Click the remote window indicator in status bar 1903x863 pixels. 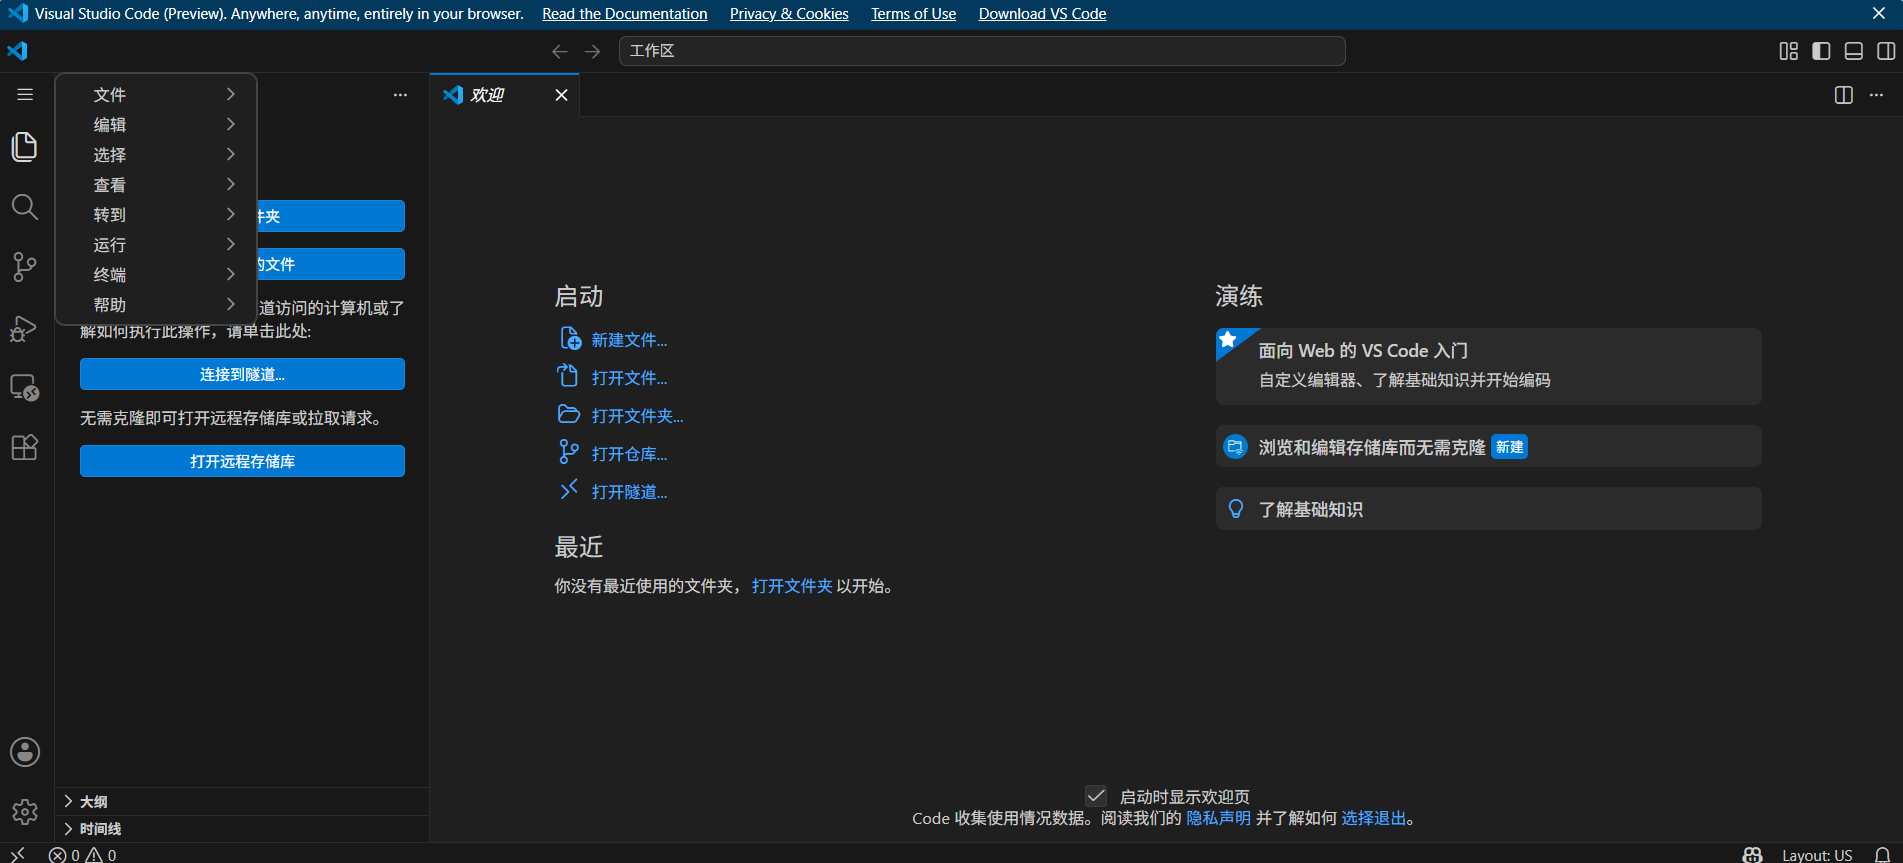(x=18, y=854)
